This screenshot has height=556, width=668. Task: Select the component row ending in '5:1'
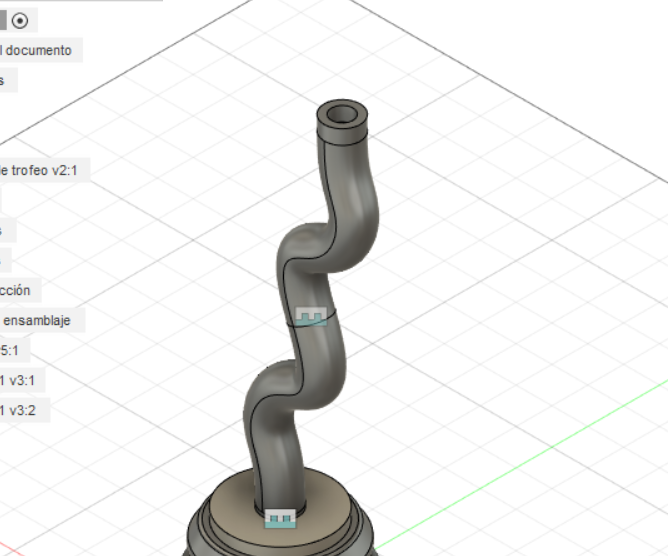click(x=10, y=350)
